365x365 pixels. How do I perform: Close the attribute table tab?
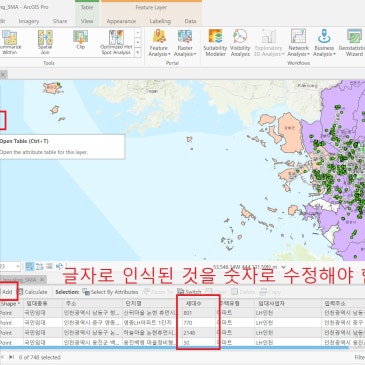(x=42, y=279)
